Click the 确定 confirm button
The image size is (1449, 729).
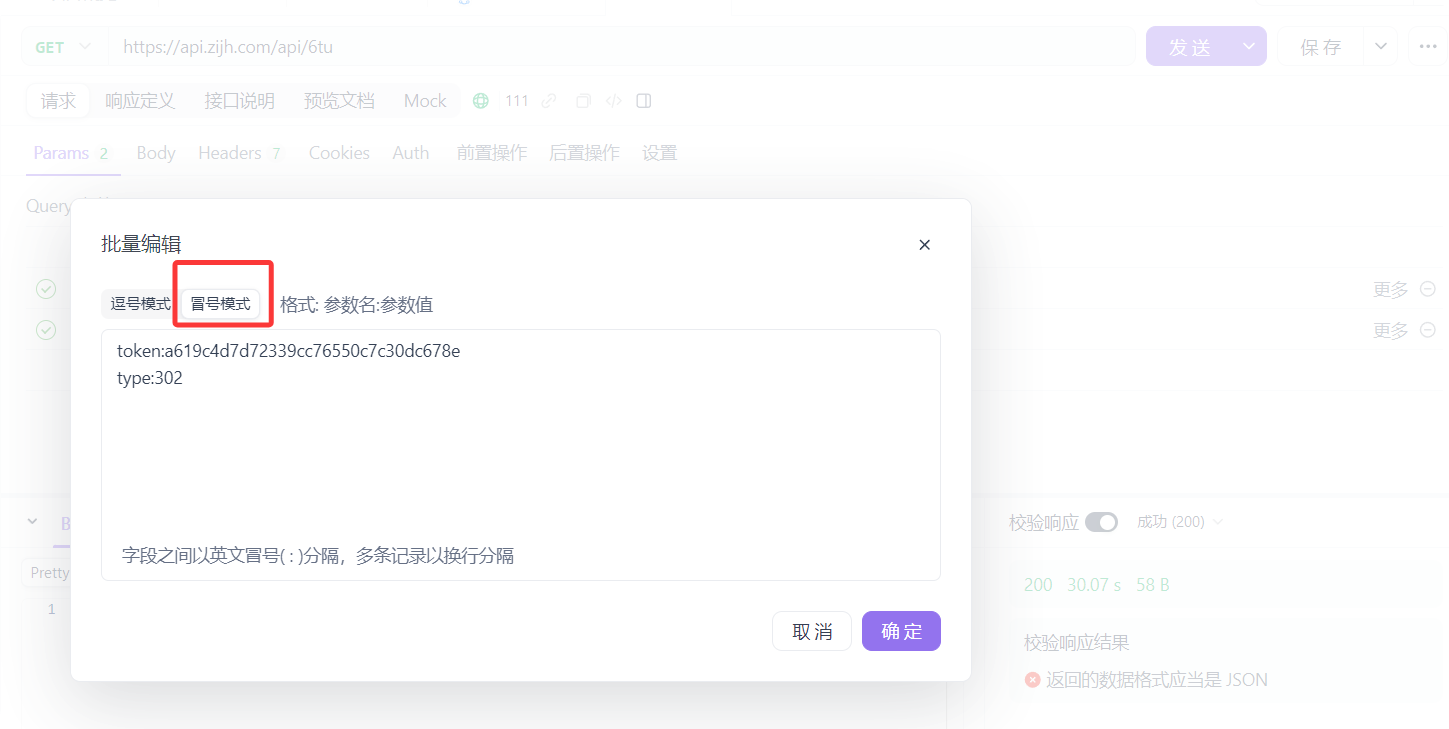coord(900,630)
